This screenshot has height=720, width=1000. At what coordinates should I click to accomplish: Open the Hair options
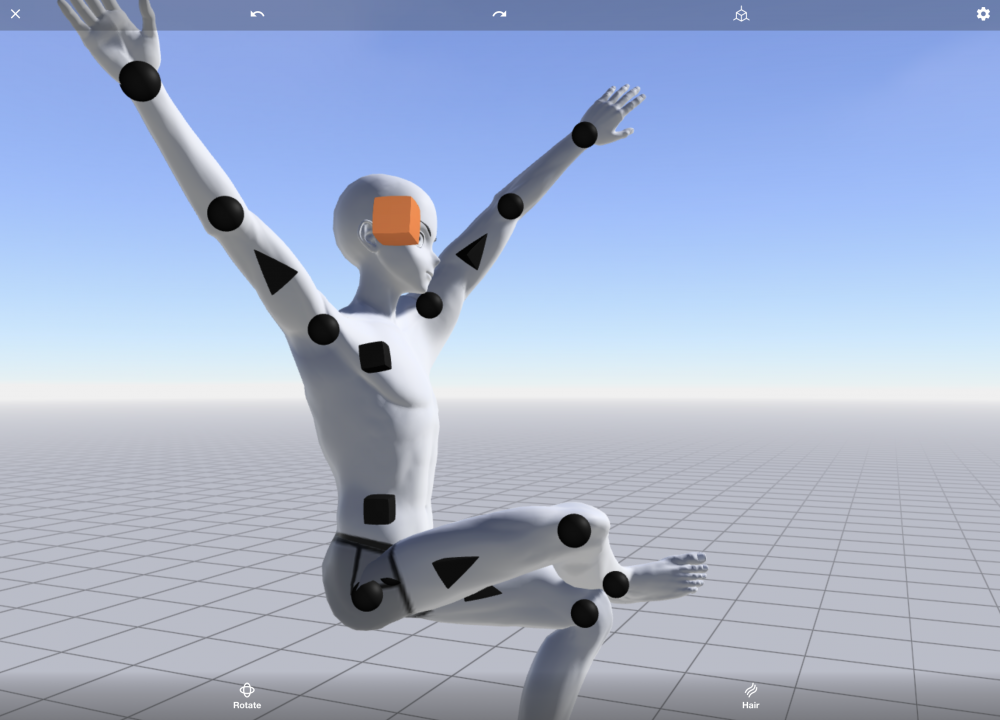750,695
